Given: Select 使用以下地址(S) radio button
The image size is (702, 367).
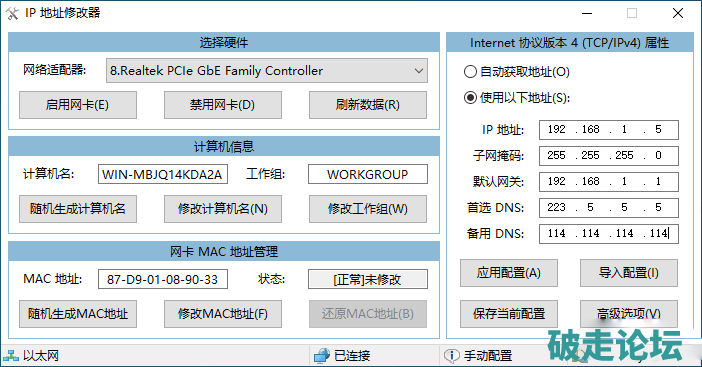Looking at the screenshot, I should coord(470,98).
